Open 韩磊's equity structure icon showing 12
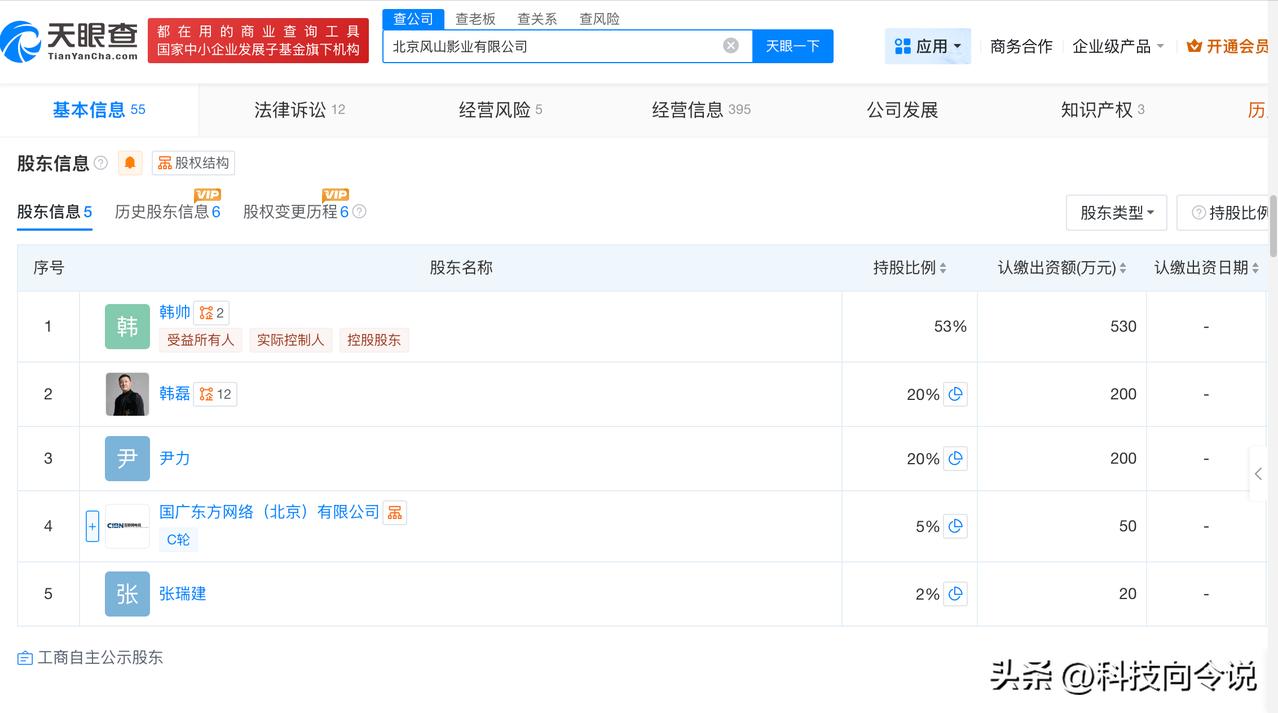The height and width of the screenshot is (713, 1278). tap(215, 394)
